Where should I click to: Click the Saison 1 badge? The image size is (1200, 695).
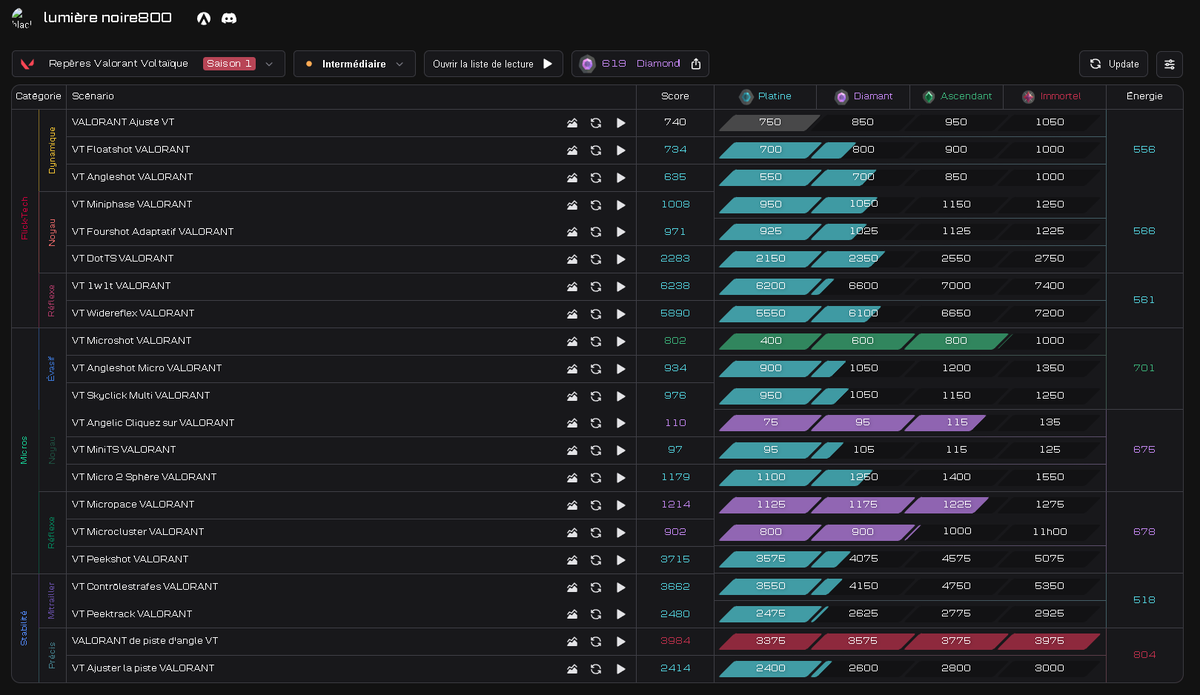229,64
